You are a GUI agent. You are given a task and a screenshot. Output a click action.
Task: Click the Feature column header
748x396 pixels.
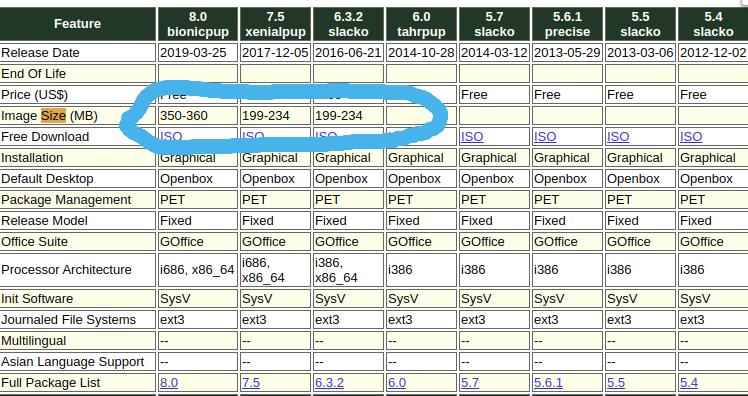tap(77, 24)
